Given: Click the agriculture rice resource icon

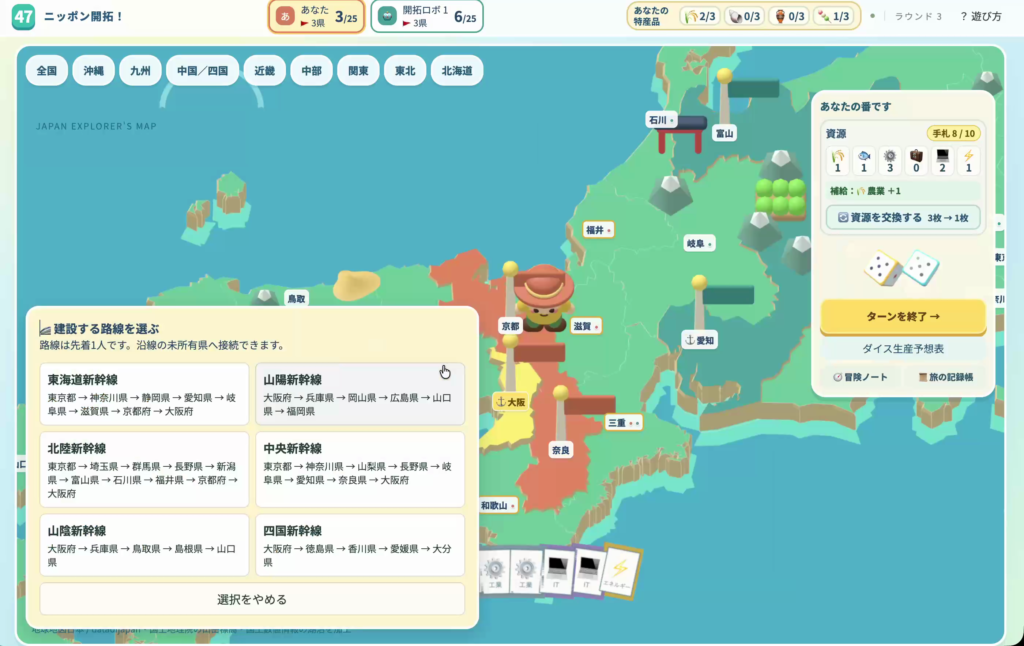Looking at the screenshot, I should click(837, 156).
